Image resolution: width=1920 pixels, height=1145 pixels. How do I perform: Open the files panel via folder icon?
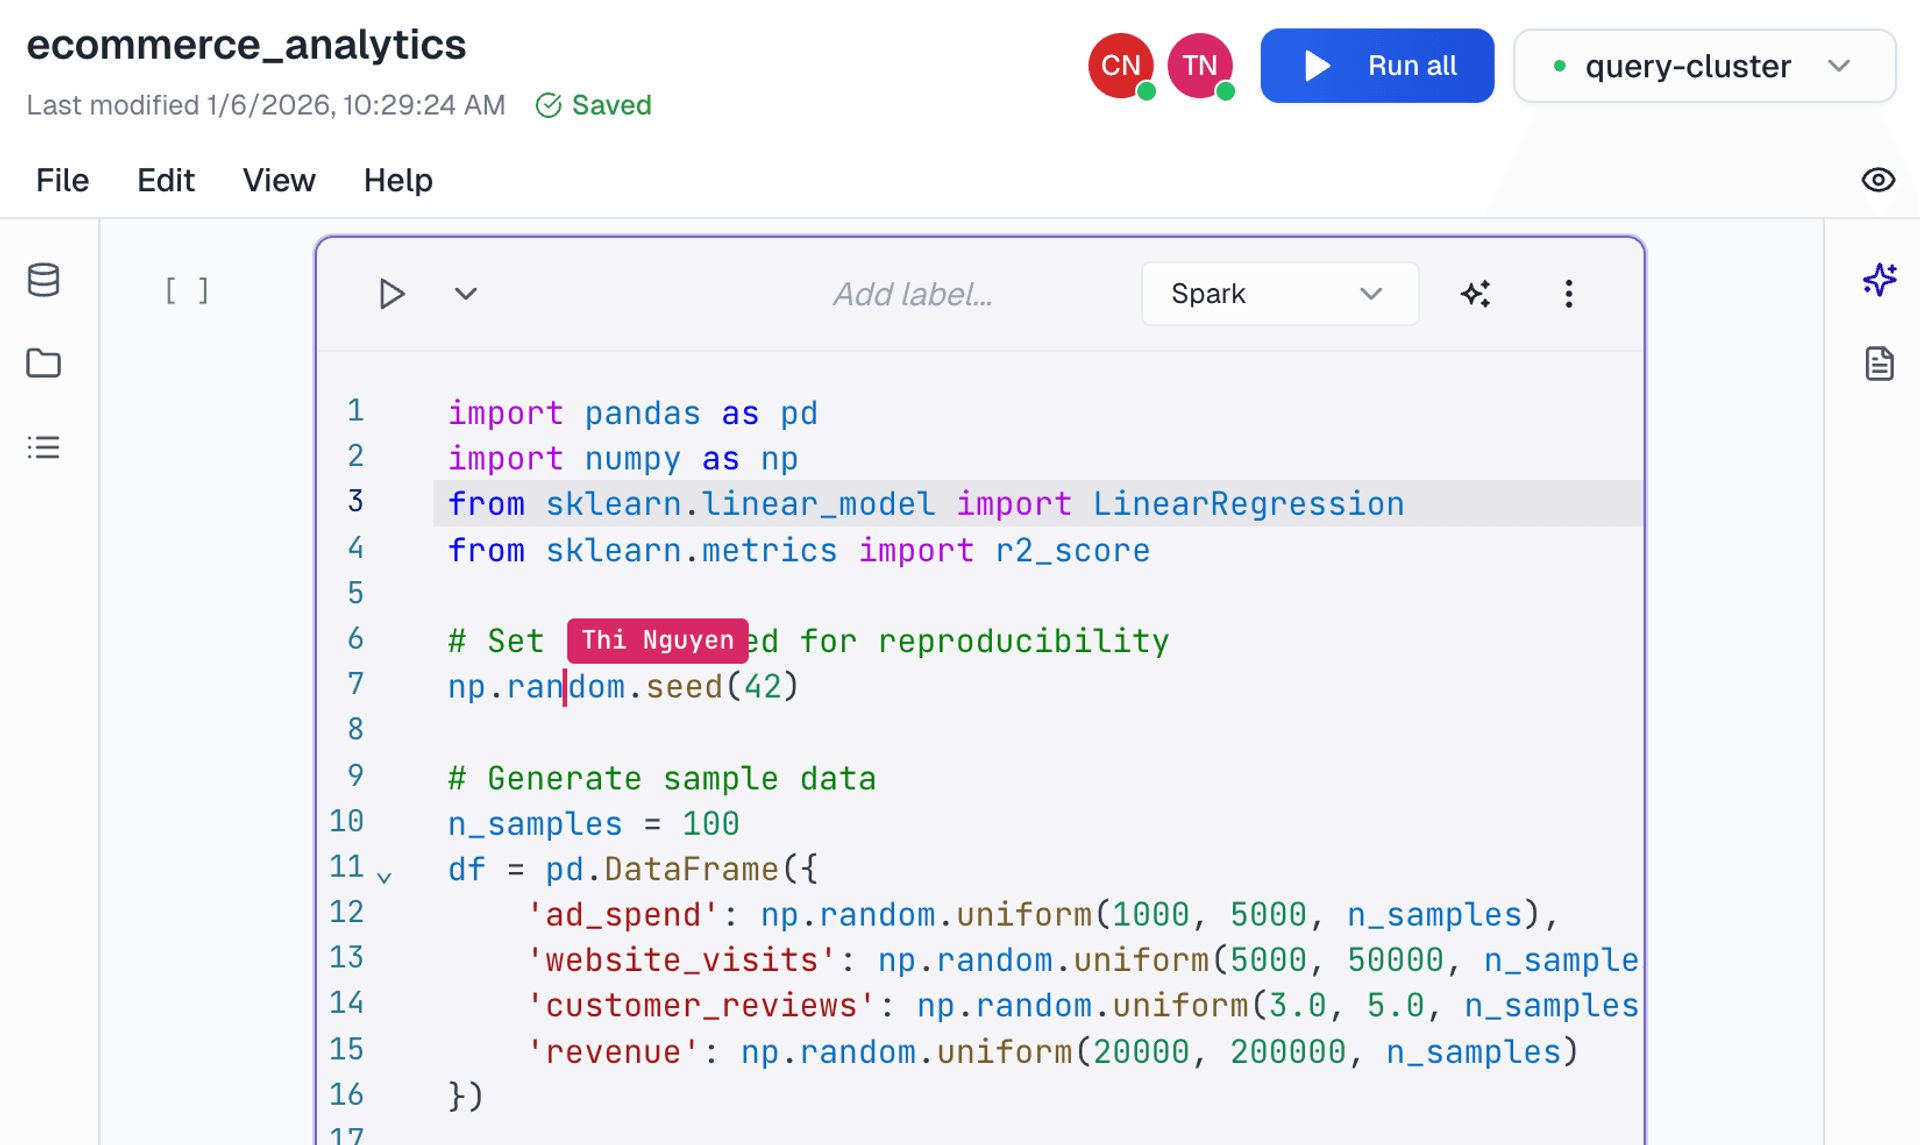(44, 363)
